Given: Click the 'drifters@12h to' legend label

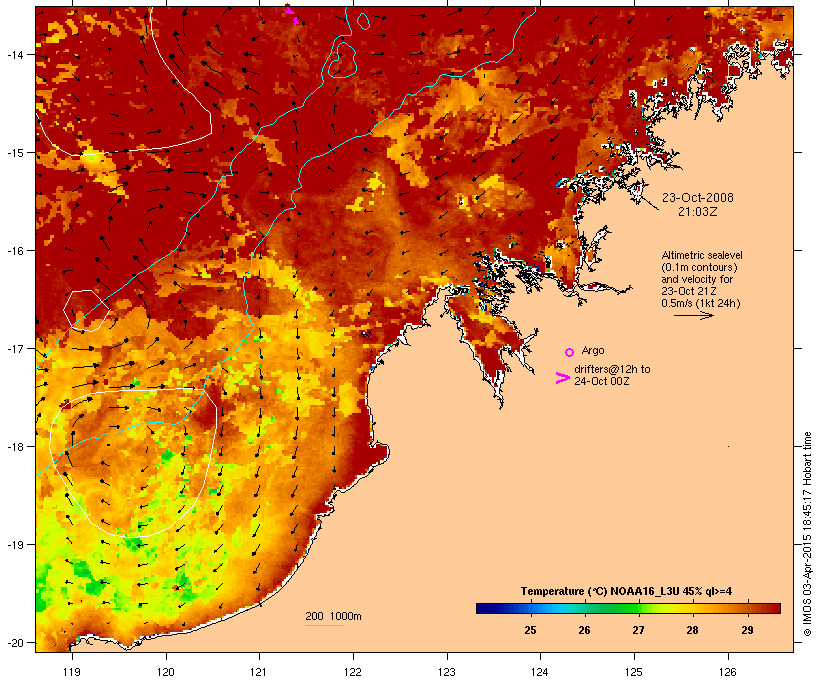Looking at the screenshot, I should (612, 369).
